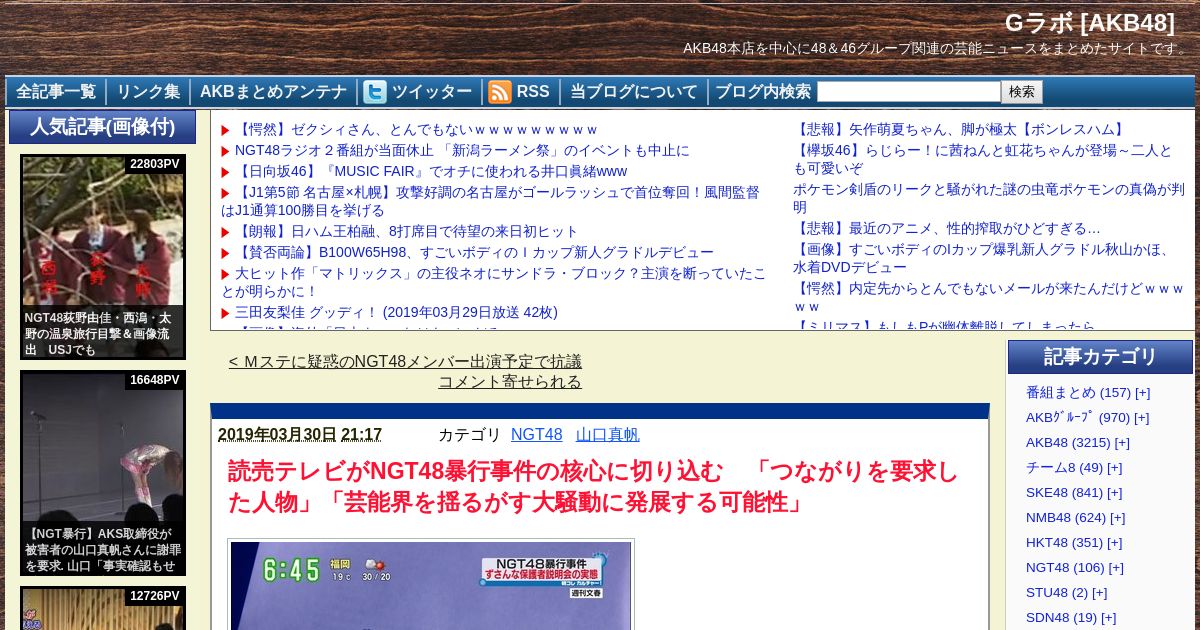Open the 22803PV popular article thumbnail
1200x630 pixels.
[103, 257]
